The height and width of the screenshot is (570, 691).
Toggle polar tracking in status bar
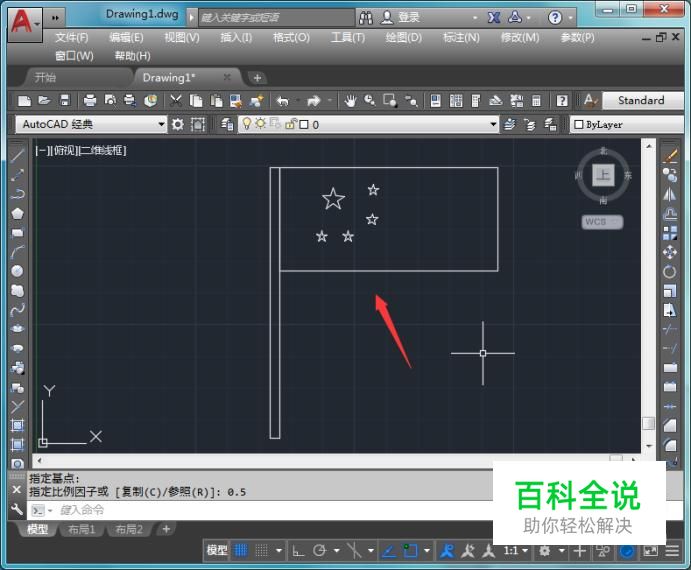pyautogui.click(x=319, y=551)
